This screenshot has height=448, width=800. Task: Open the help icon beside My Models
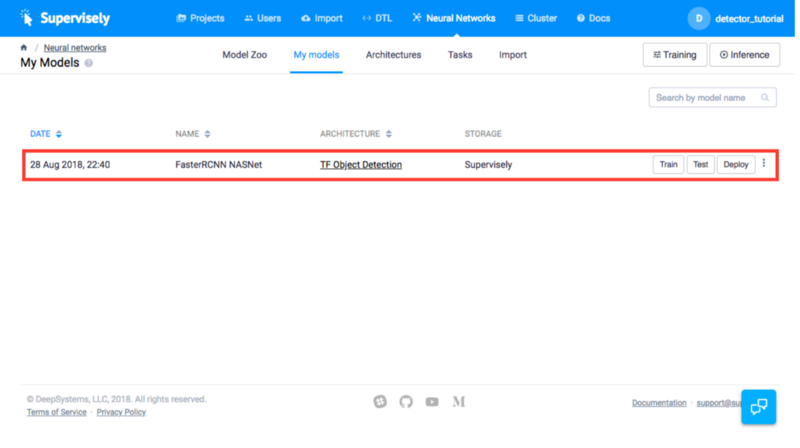[89, 63]
